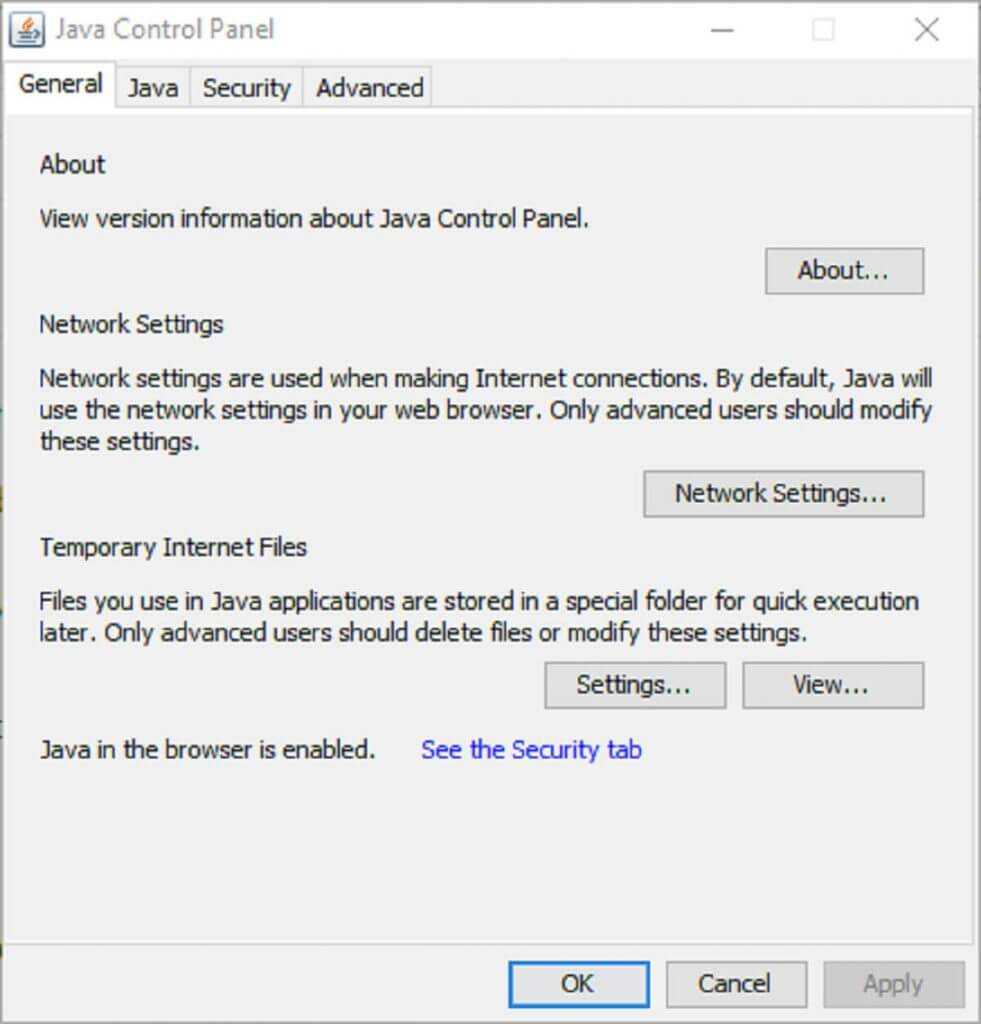
Task: Select the General tab
Action: [61, 84]
